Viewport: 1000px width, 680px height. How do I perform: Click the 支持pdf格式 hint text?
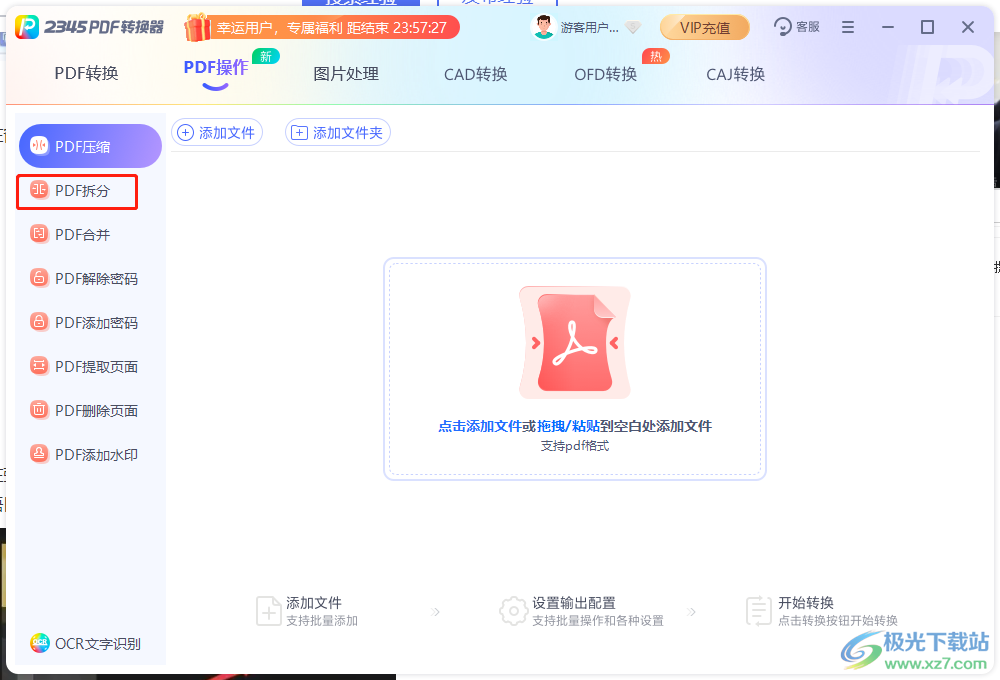[575, 446]
